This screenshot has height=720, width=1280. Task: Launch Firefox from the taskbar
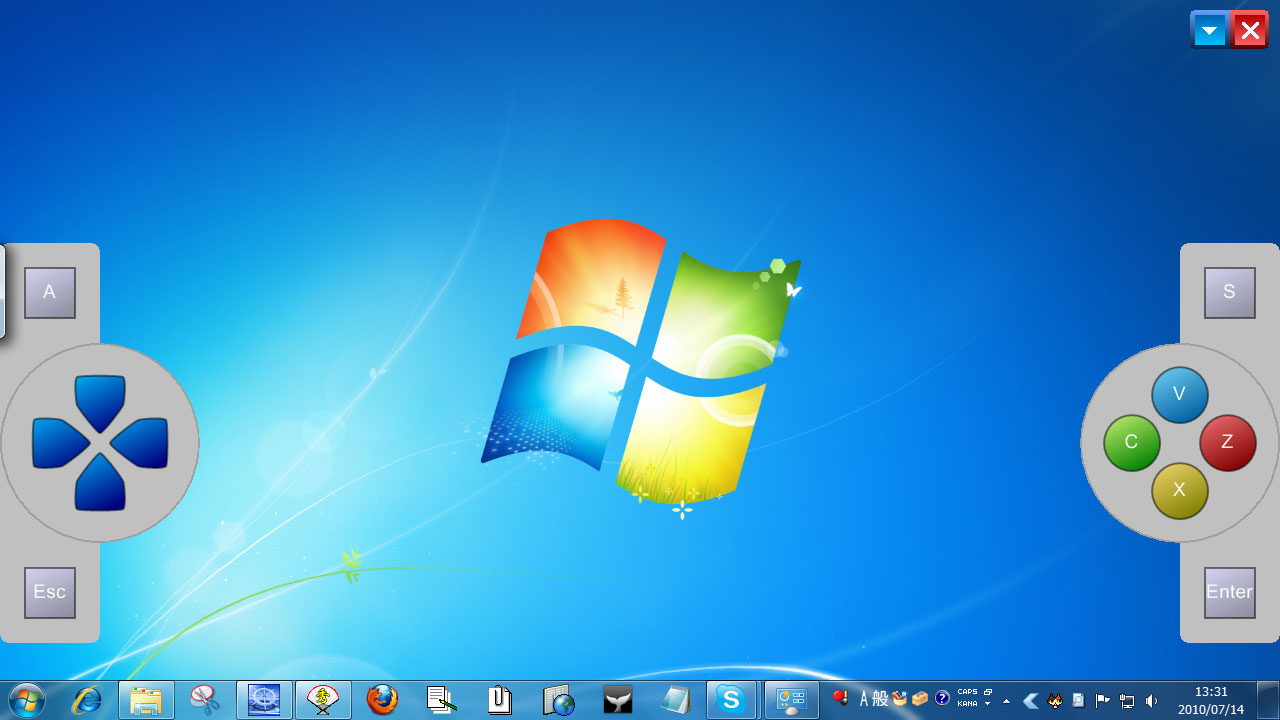pyautogui.click(x=382, y=700)
